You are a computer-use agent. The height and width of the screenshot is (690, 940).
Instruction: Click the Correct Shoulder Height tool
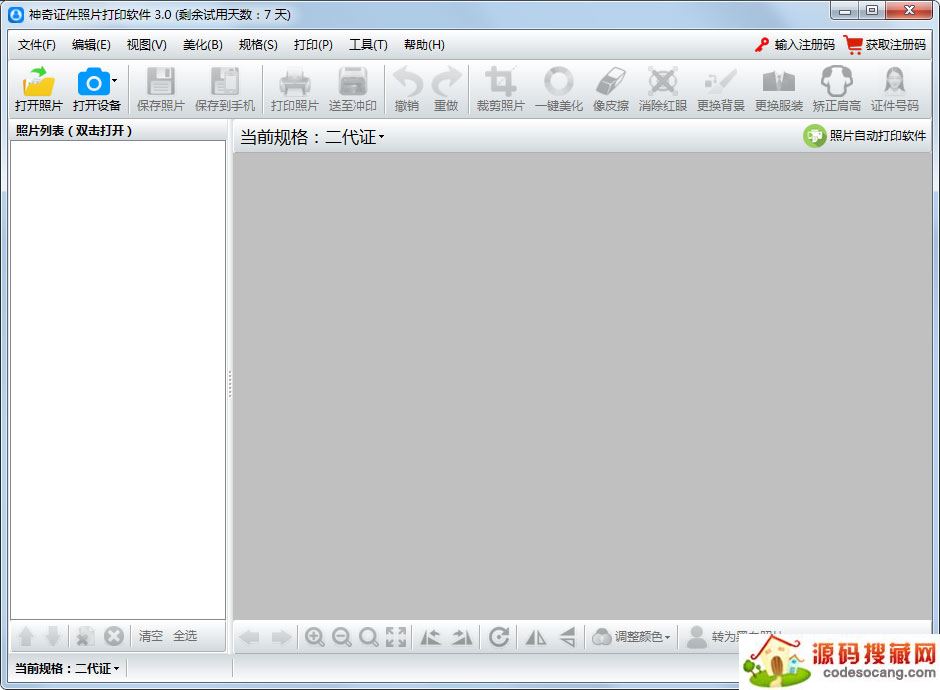coord(836,83)
